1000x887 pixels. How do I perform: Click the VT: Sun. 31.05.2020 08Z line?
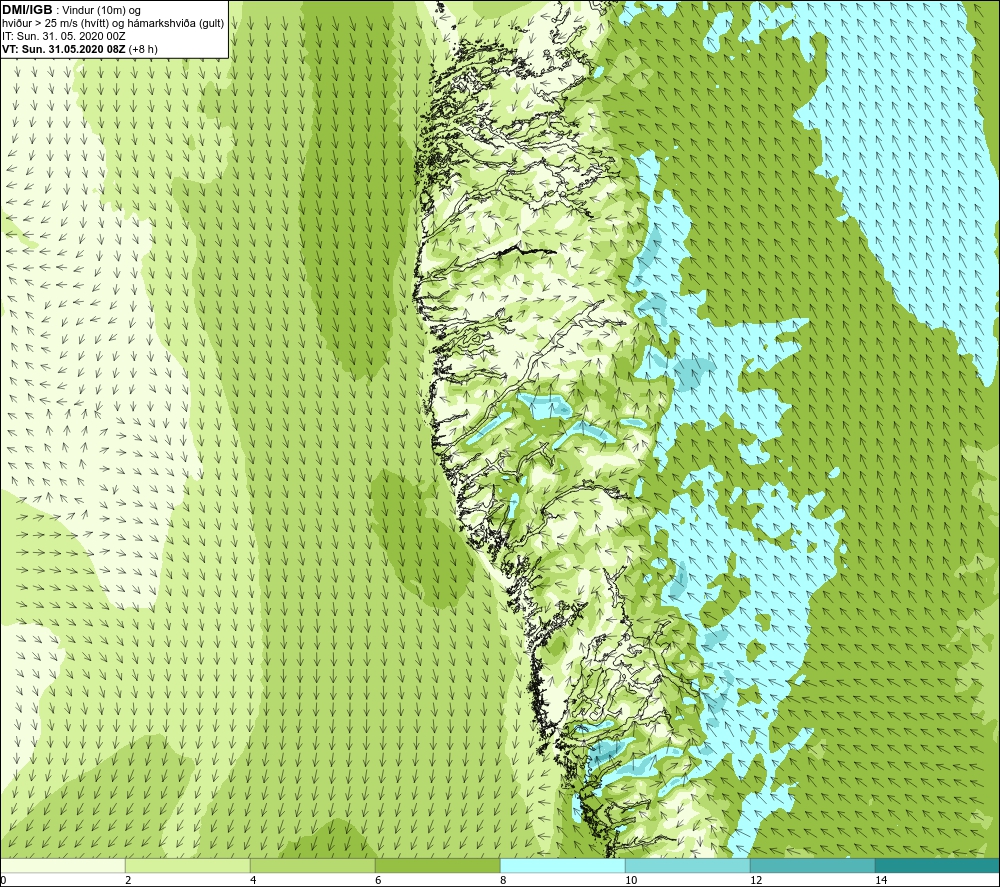pos(64,48)
